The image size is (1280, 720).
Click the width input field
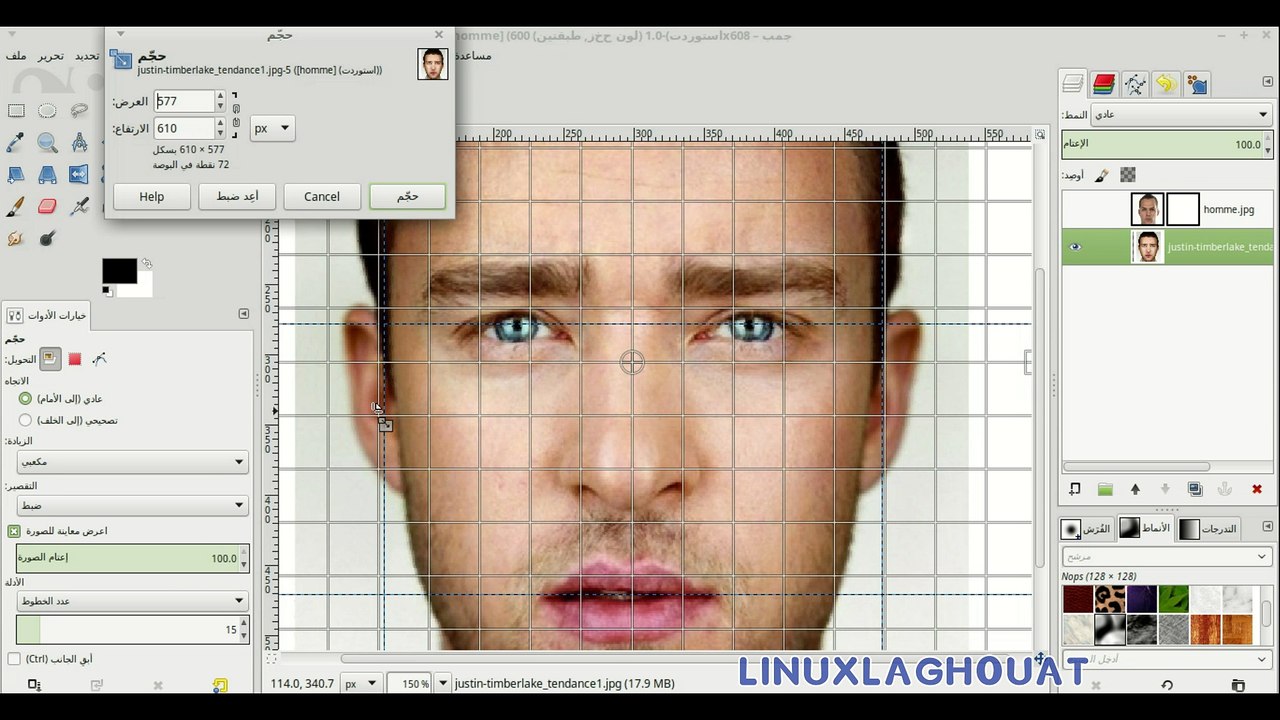click(184, 101)
